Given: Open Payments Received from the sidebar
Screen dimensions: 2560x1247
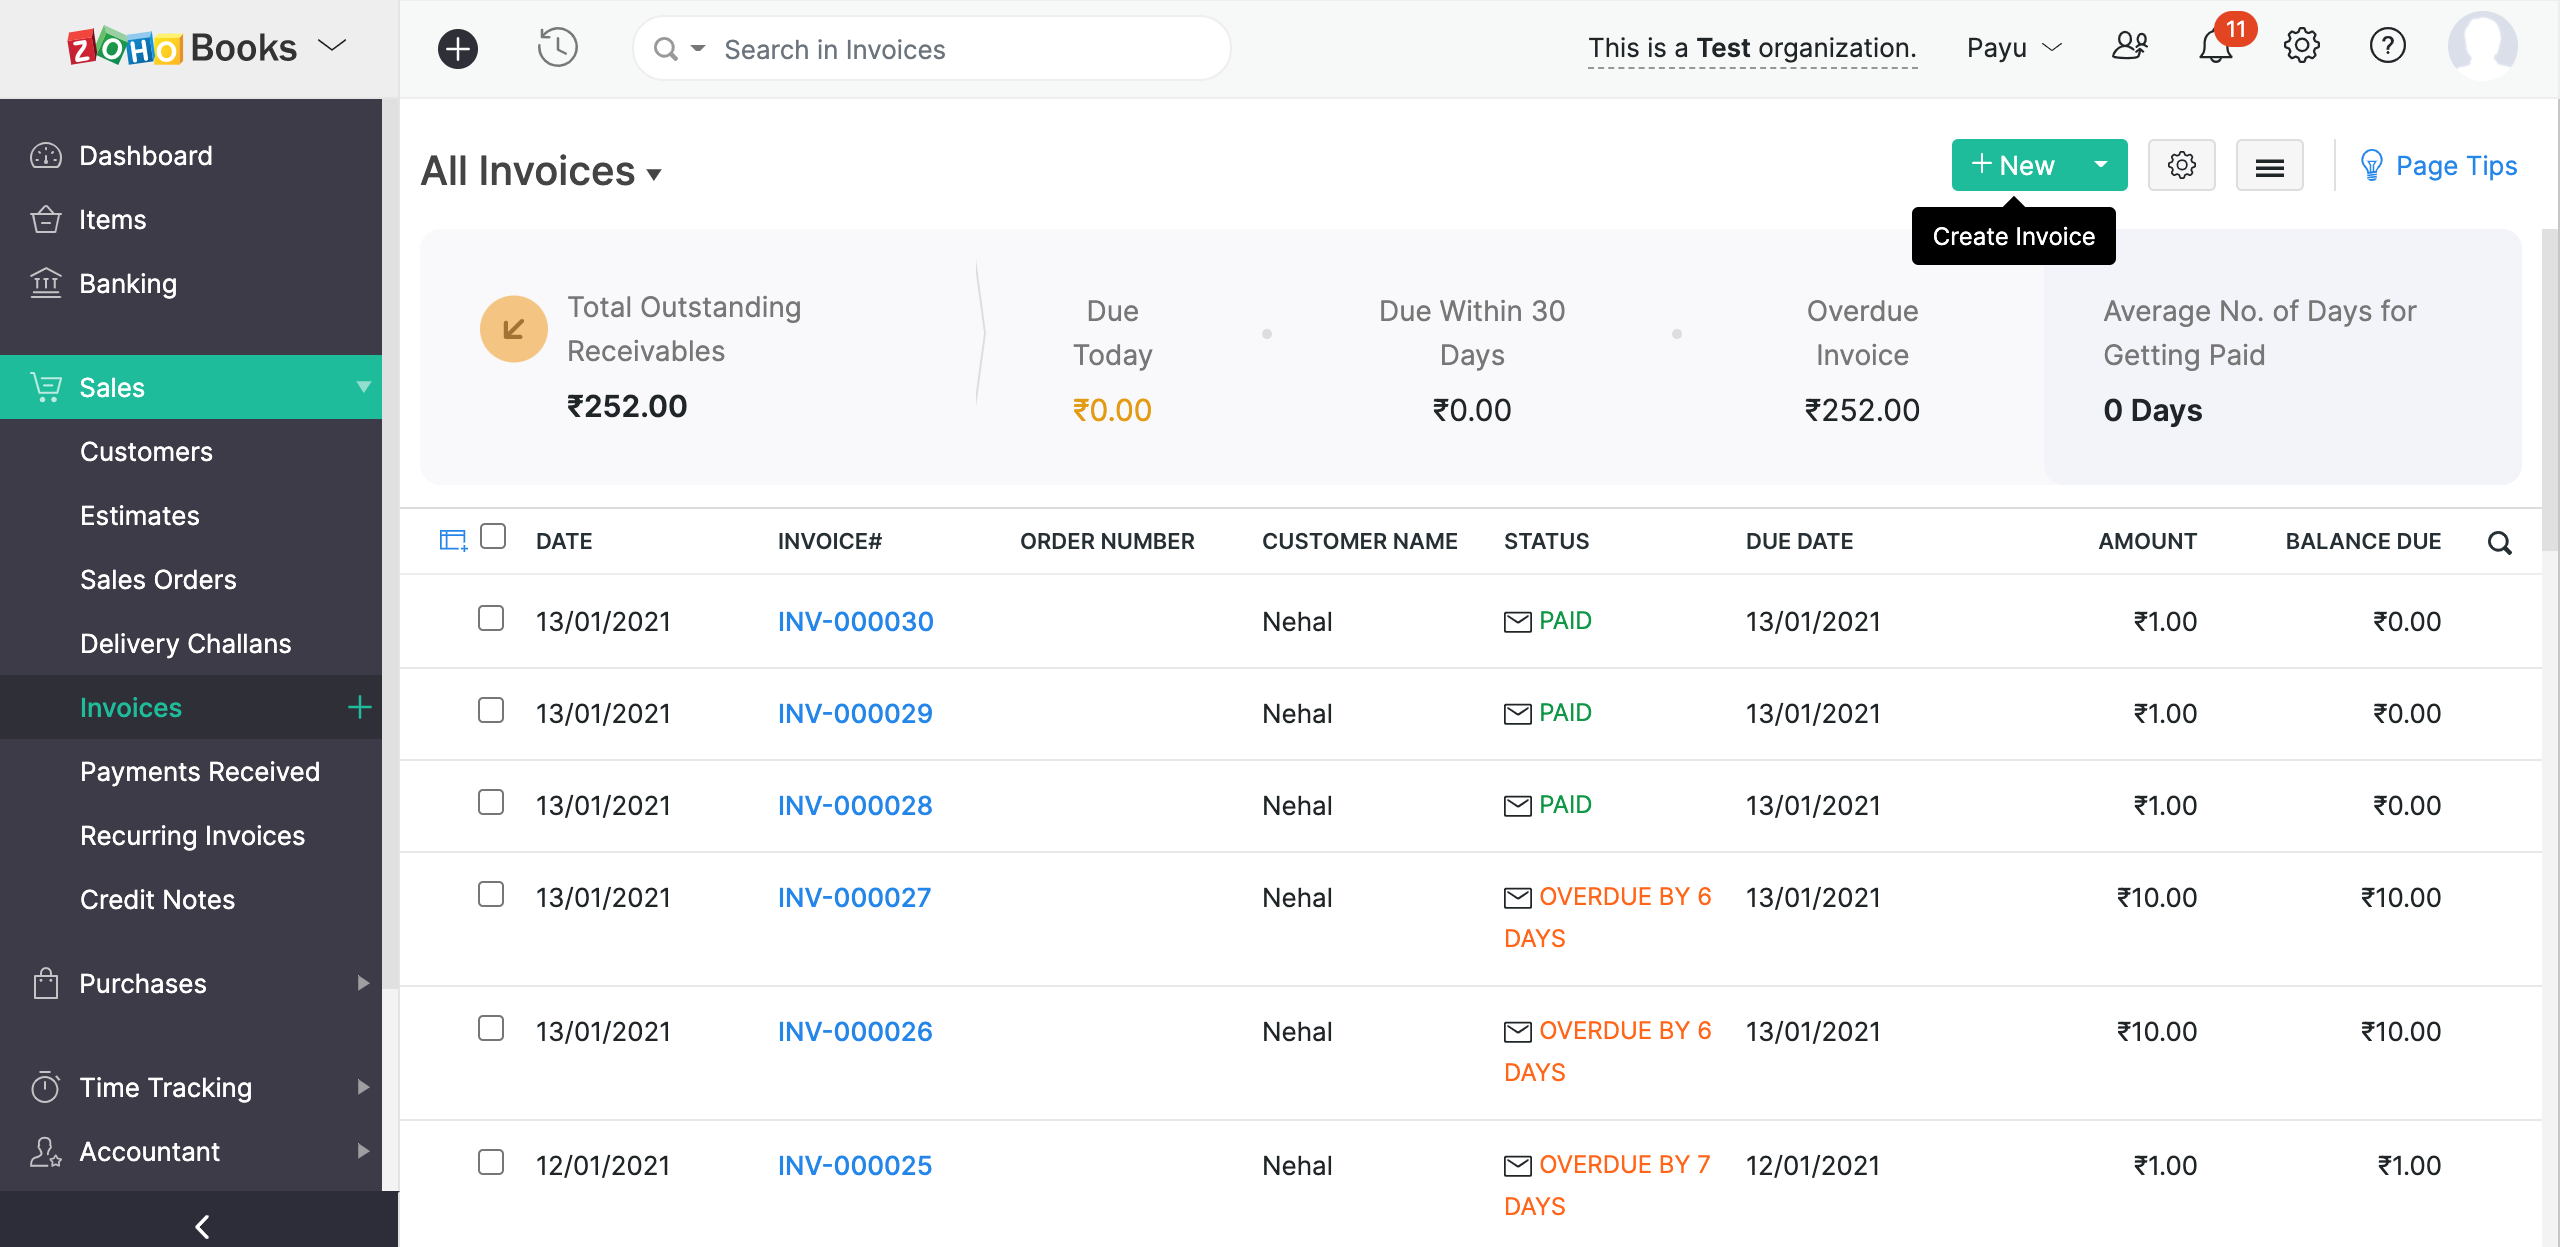Looking at the screenshot, I should (200, 771).
